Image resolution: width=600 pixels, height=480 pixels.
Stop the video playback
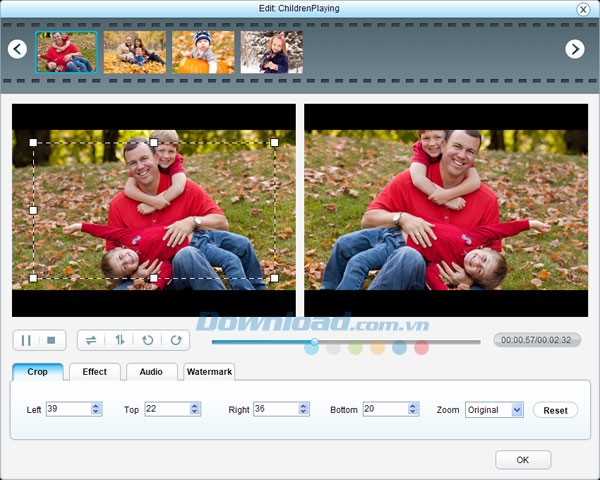[x=53, y=340]
